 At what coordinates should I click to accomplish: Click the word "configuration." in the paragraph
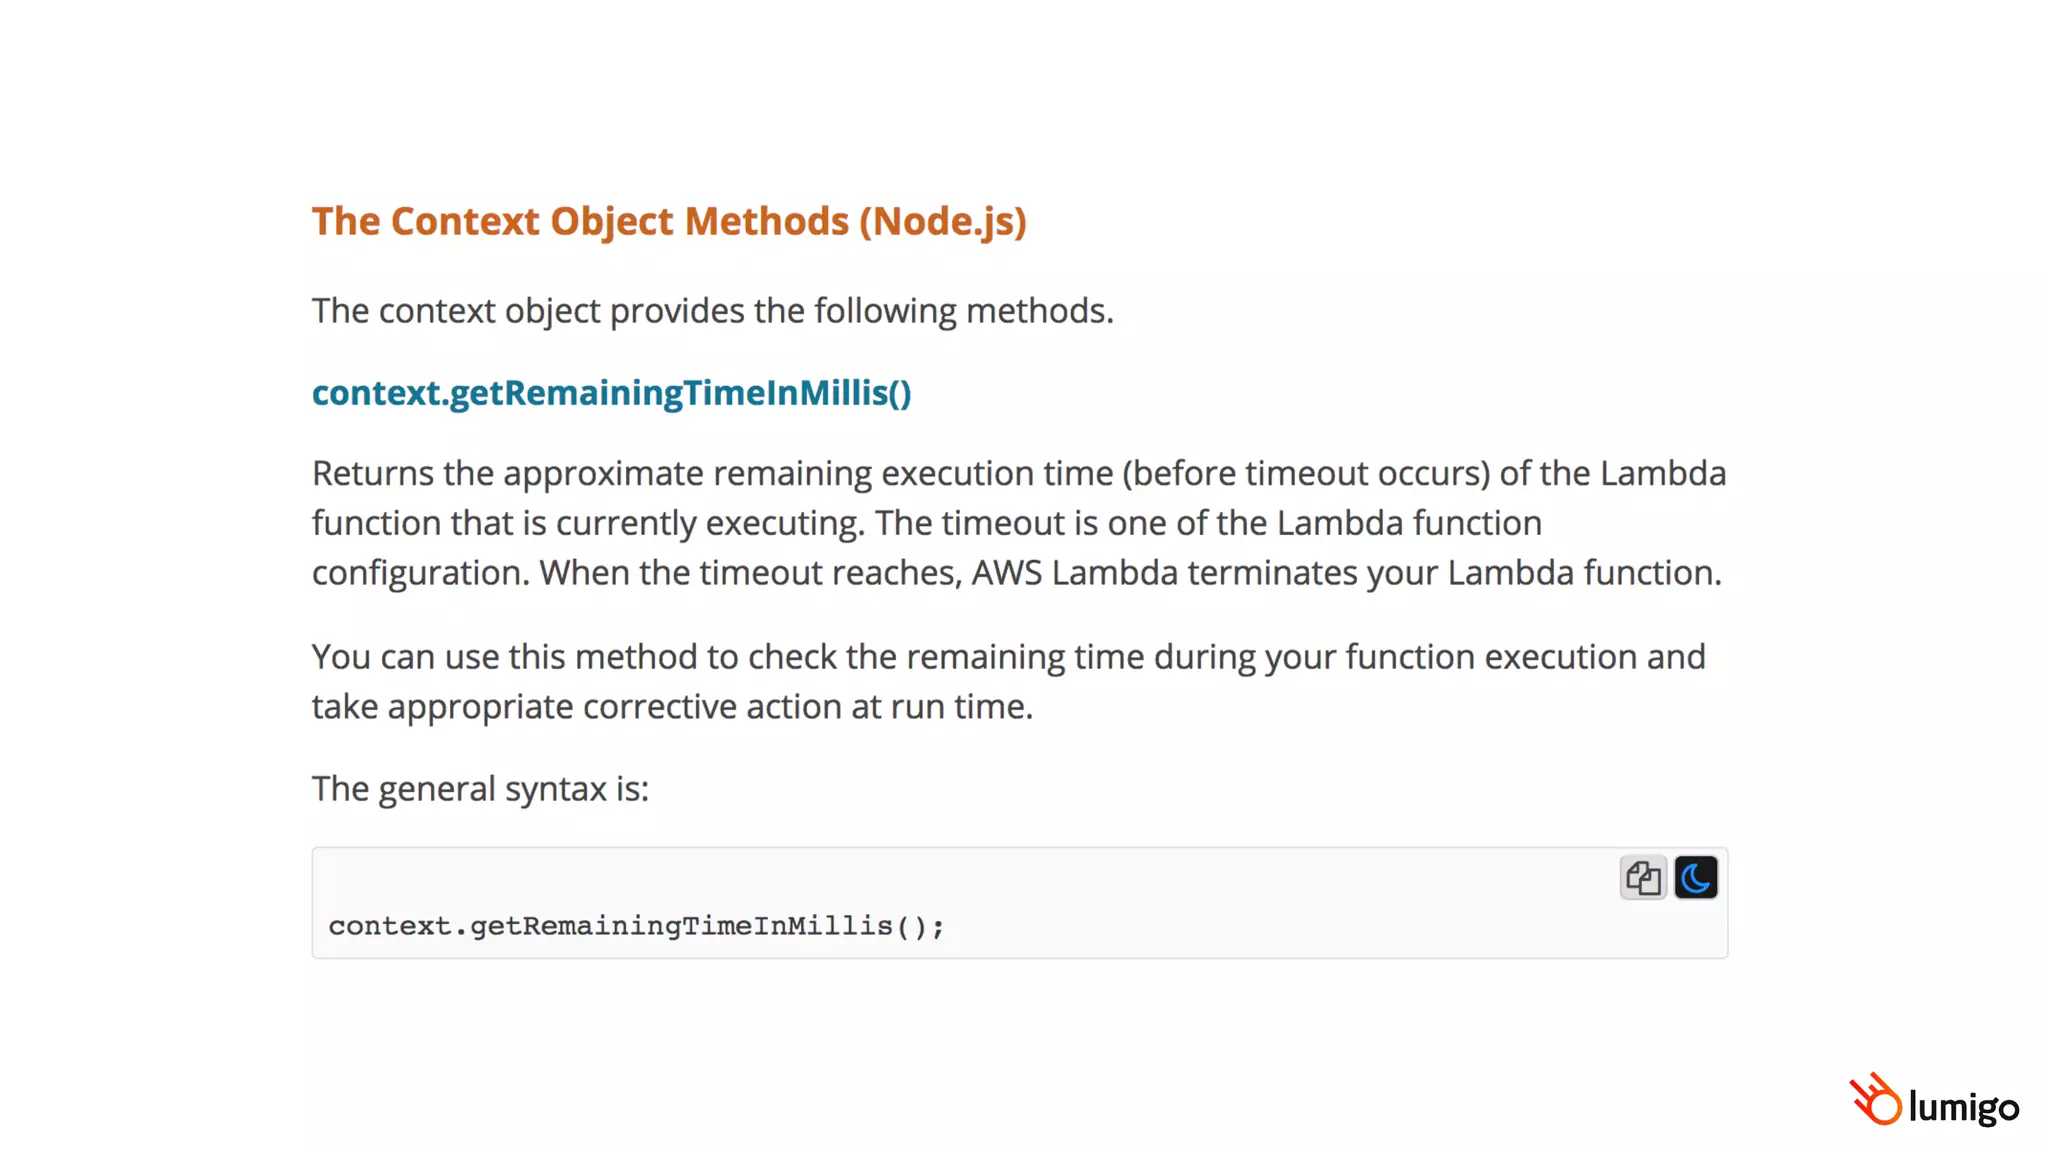(x=420, y=573)
